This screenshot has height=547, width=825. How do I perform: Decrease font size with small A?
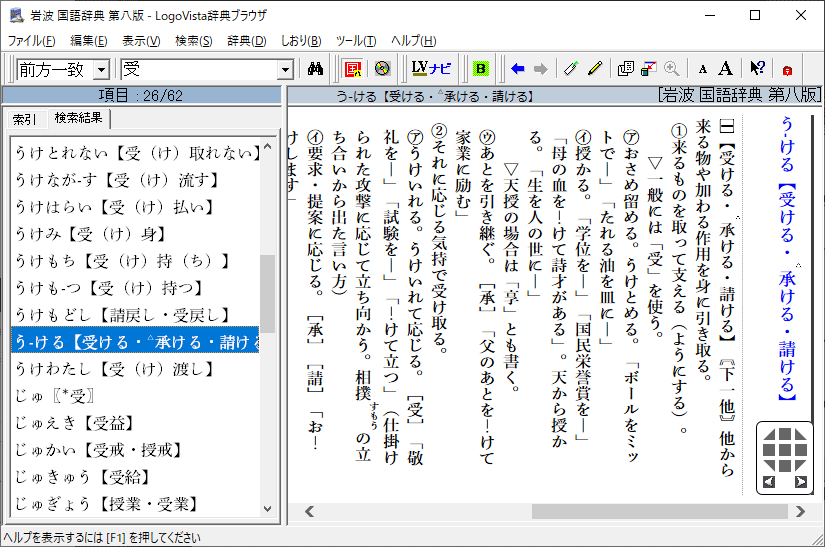[702, 69]
